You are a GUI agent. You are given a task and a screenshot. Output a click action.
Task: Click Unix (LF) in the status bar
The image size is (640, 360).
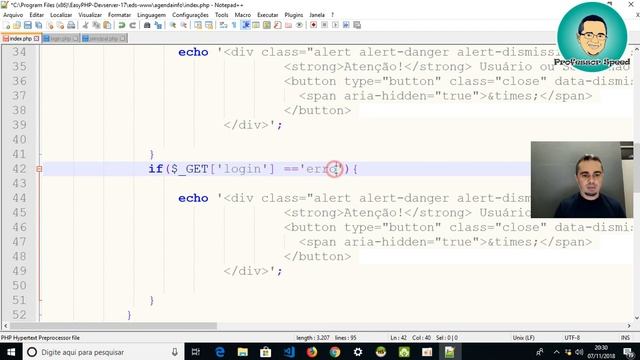point(523,338)
